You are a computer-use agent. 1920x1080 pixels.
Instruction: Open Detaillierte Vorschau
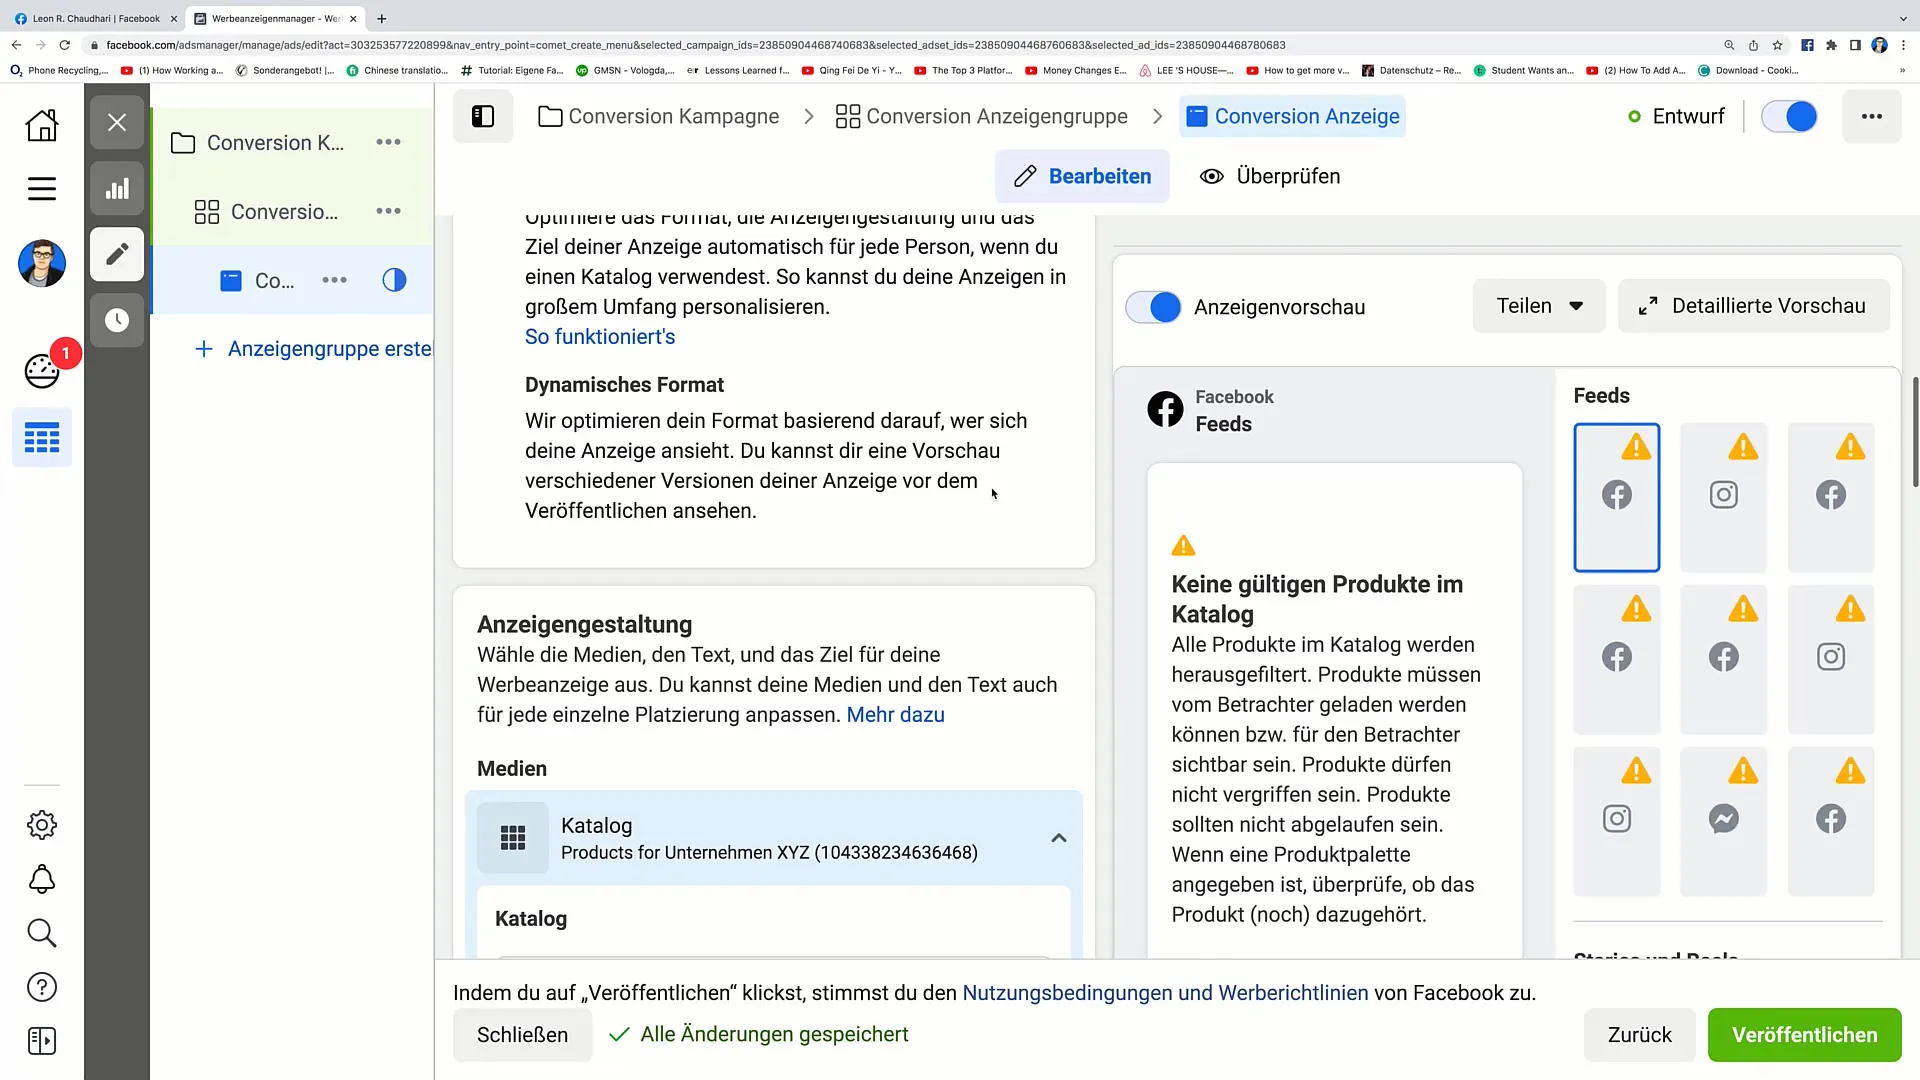coord(1754,306)
